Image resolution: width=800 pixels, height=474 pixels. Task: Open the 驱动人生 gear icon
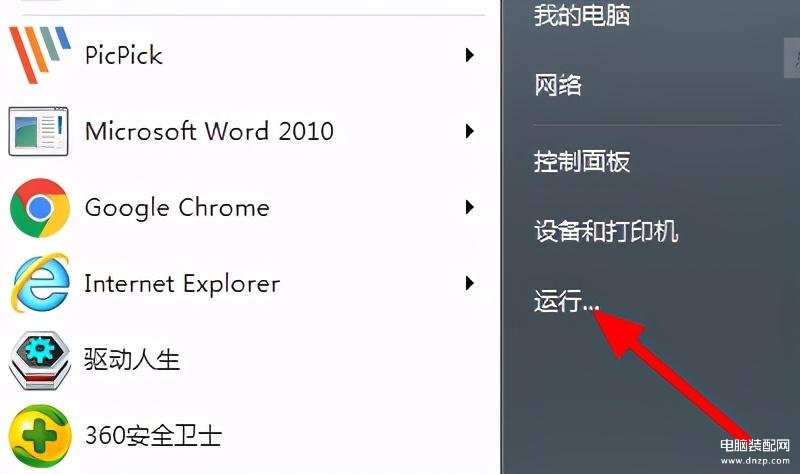(x=39, y=360)
